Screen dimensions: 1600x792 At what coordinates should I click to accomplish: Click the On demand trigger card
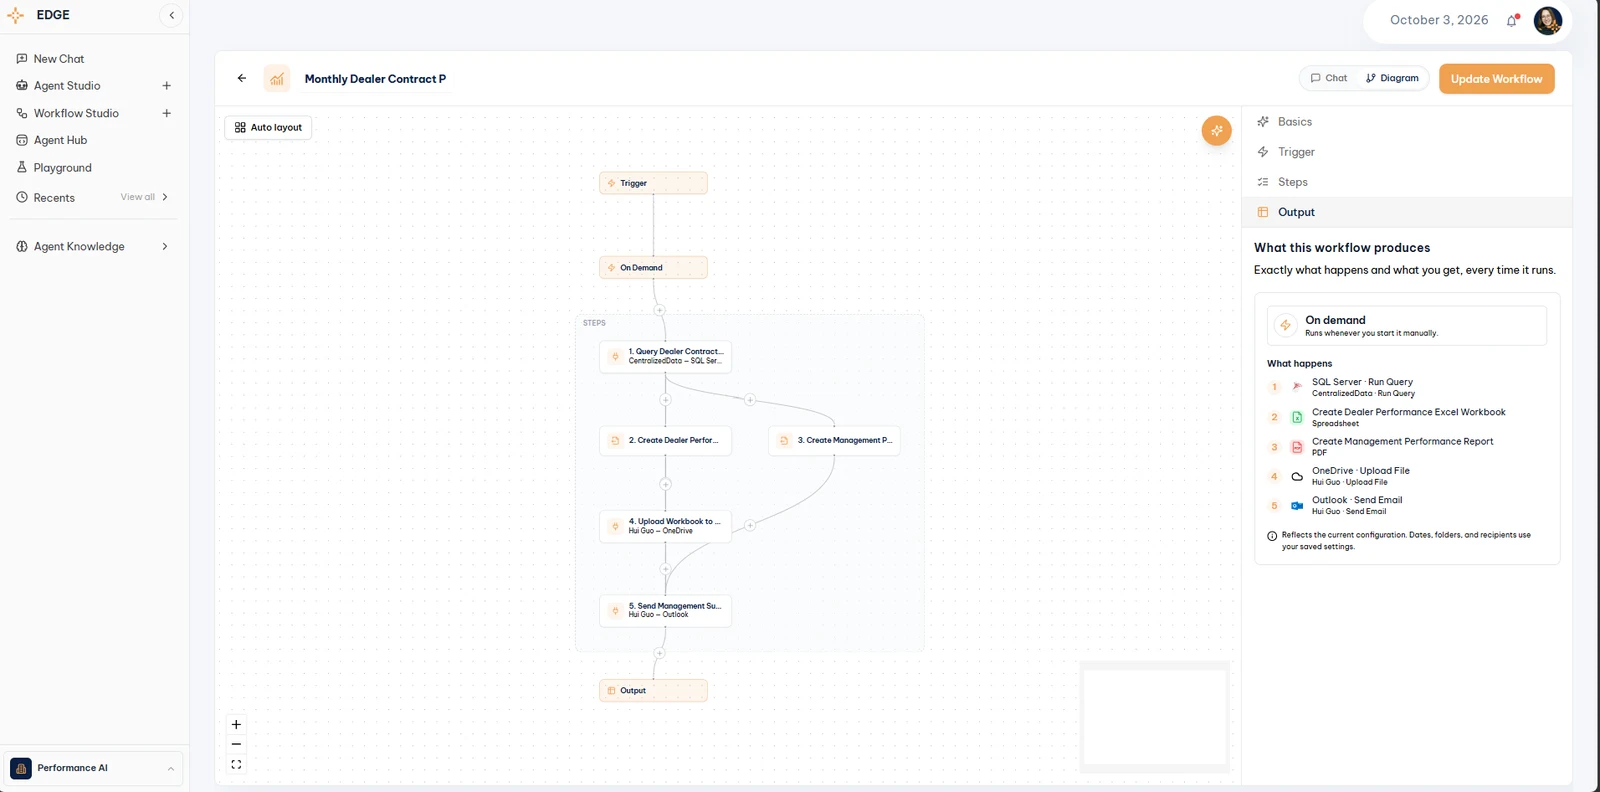(1406, 326)
